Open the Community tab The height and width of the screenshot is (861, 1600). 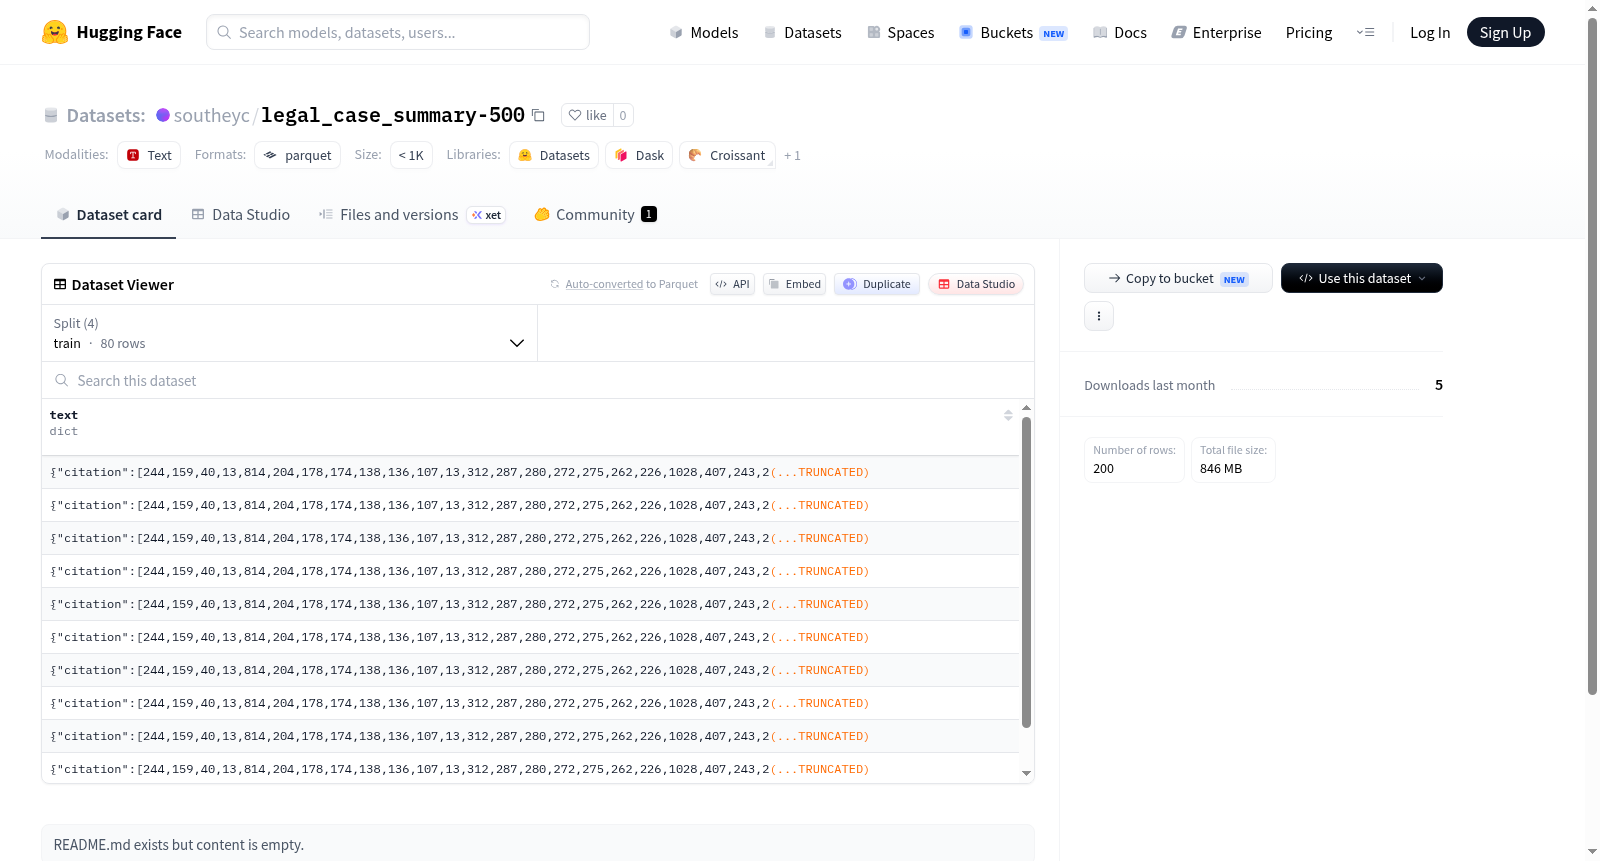[x=596, y=214]
